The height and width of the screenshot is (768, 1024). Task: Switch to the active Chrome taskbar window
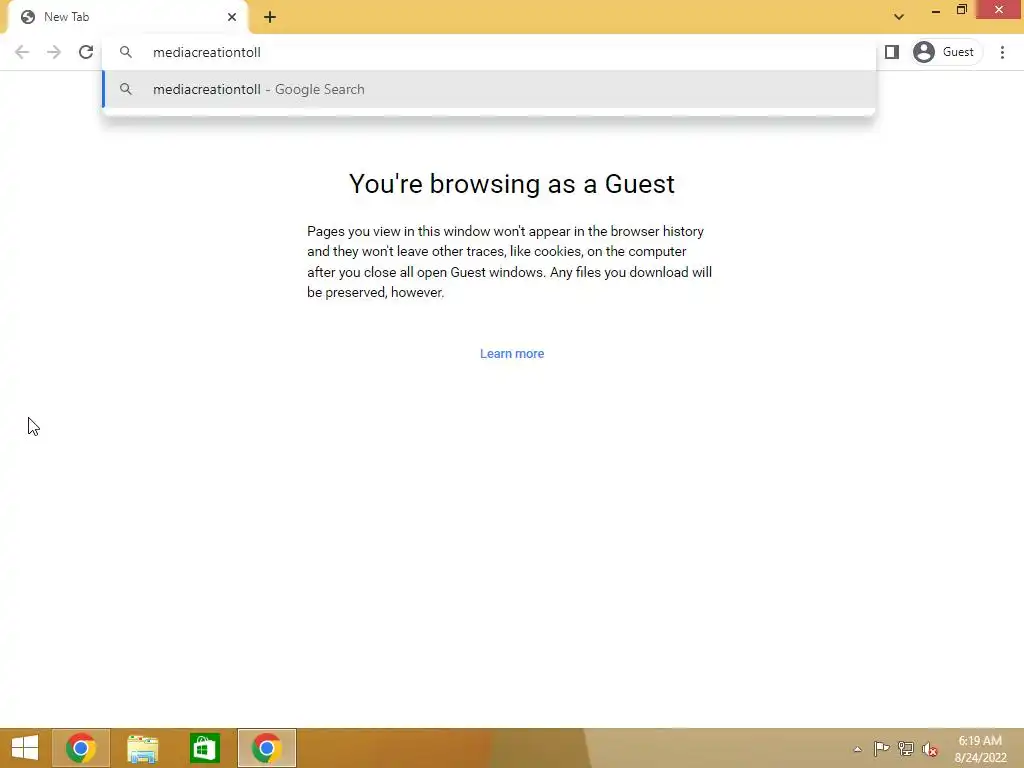point(266,748)
